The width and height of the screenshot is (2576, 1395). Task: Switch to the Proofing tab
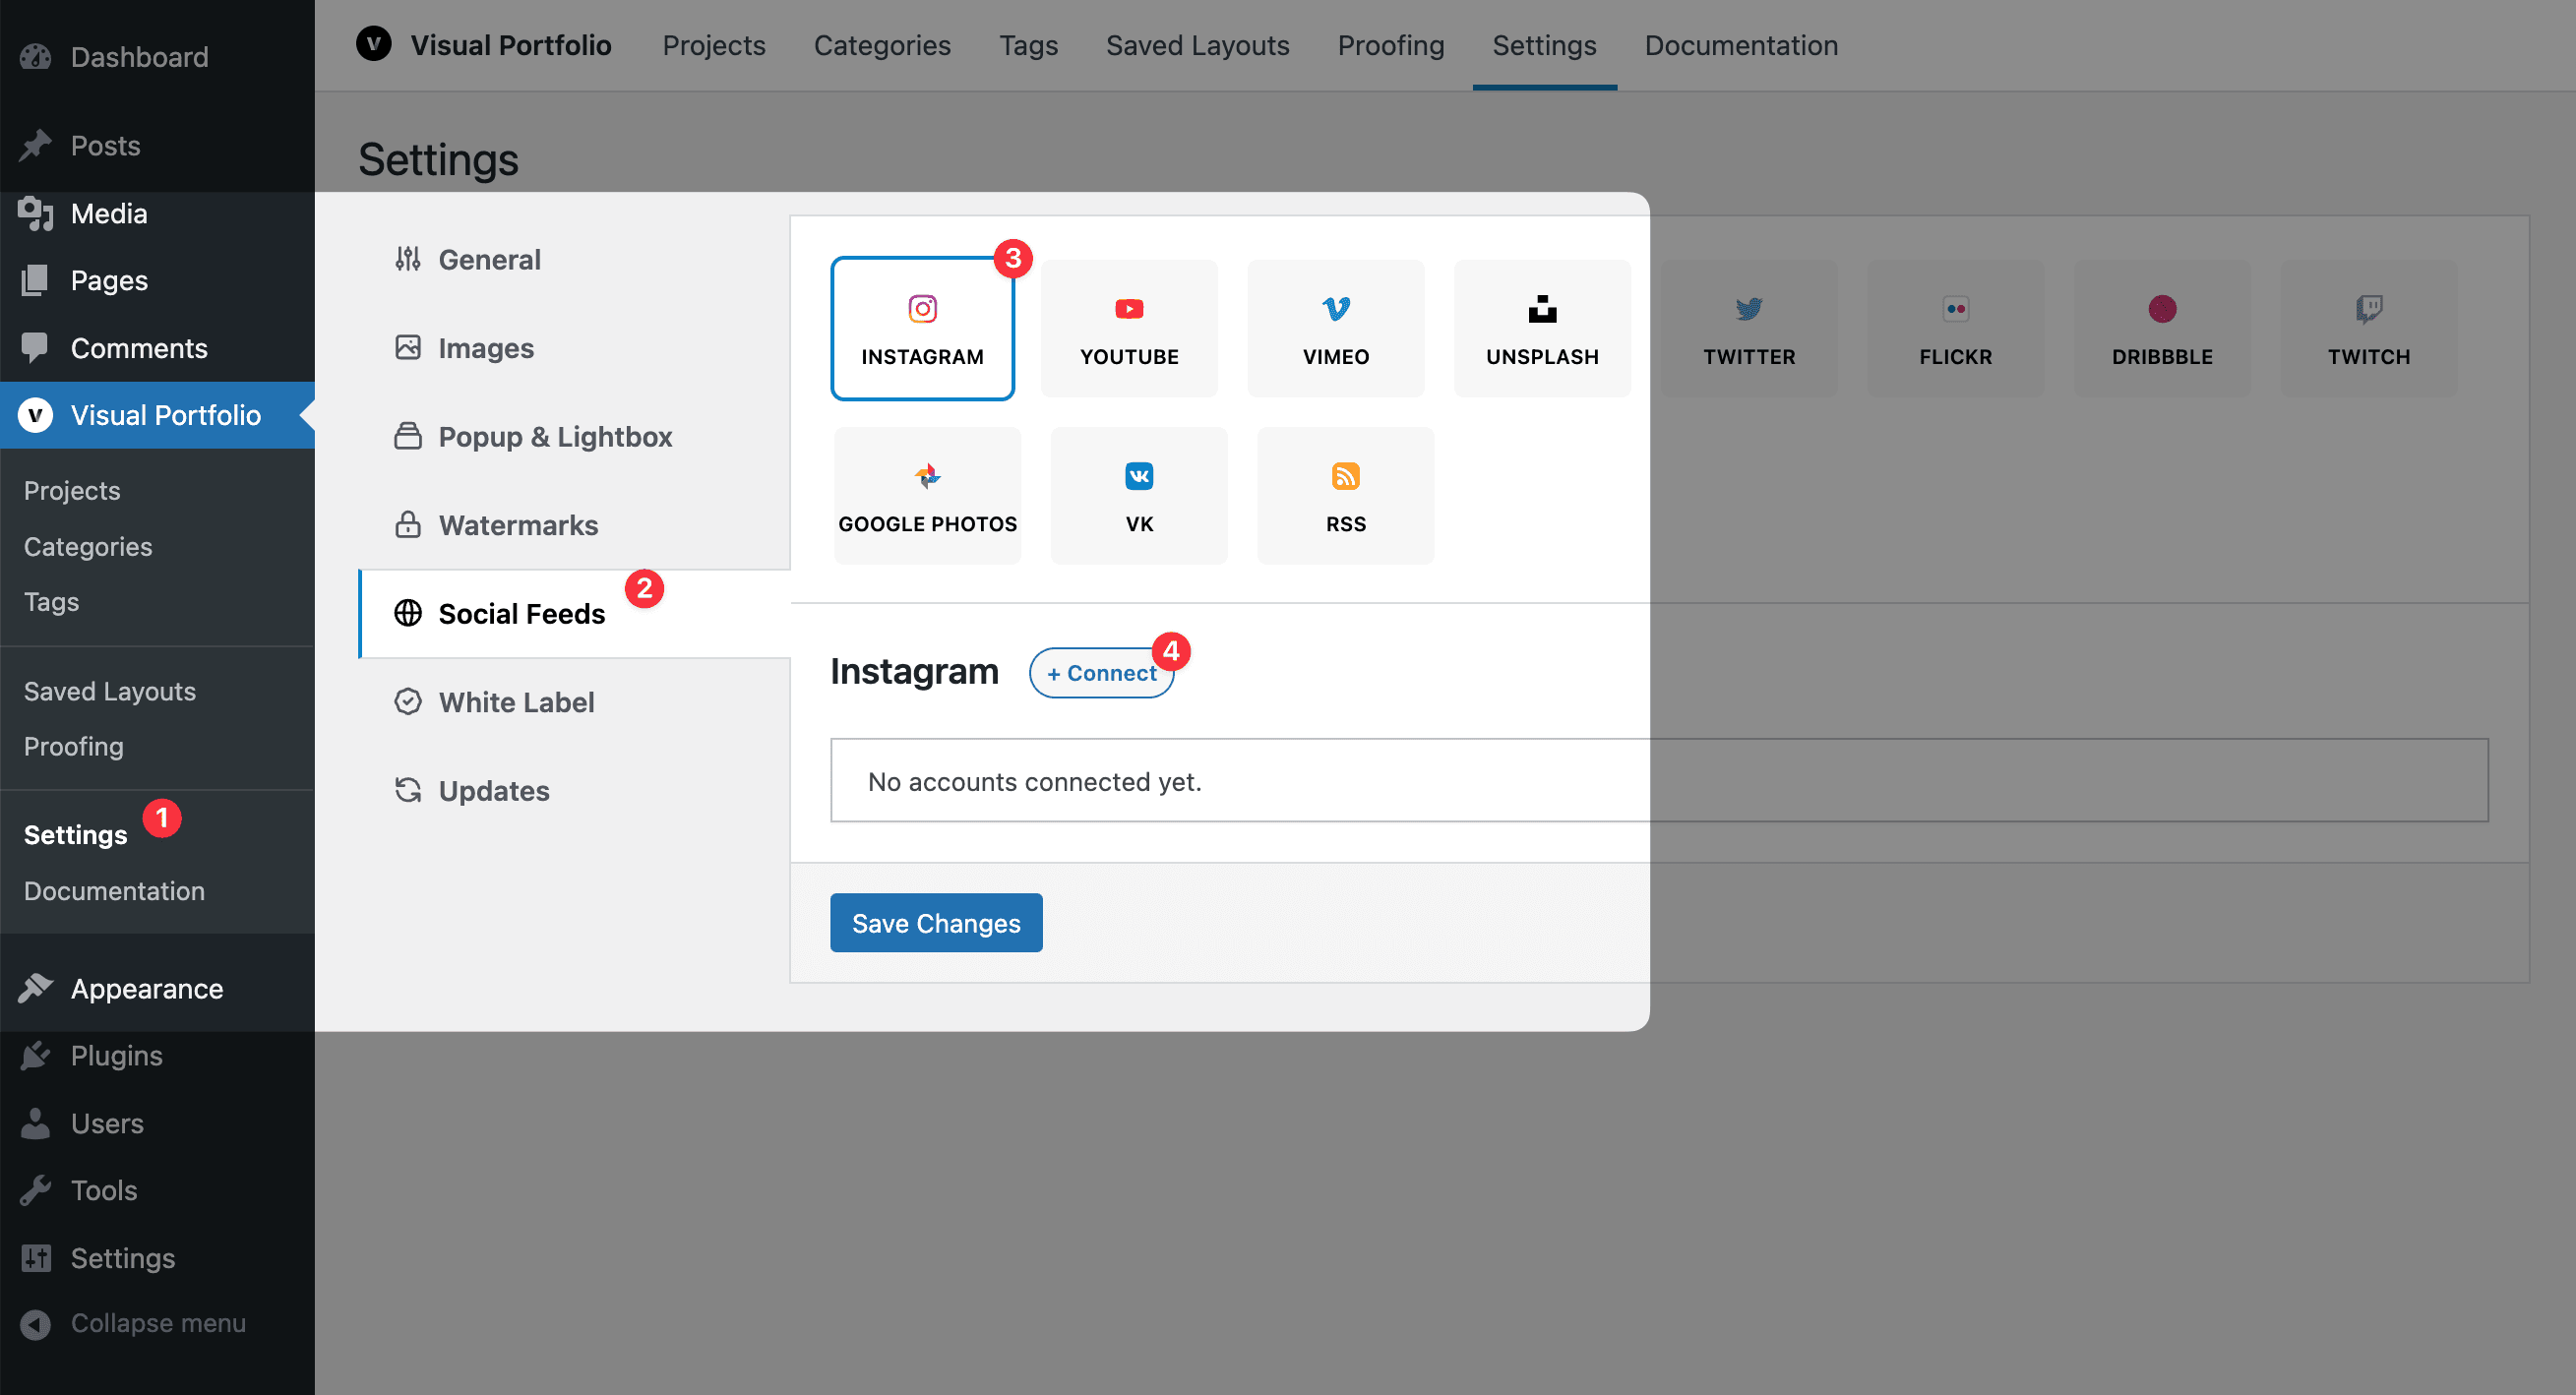(x=1390, y=45)
